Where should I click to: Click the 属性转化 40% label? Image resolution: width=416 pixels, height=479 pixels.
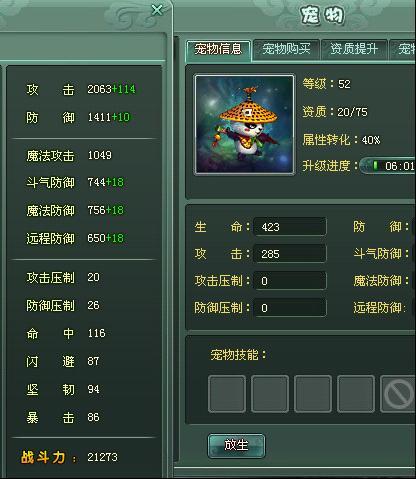(341, 140)
